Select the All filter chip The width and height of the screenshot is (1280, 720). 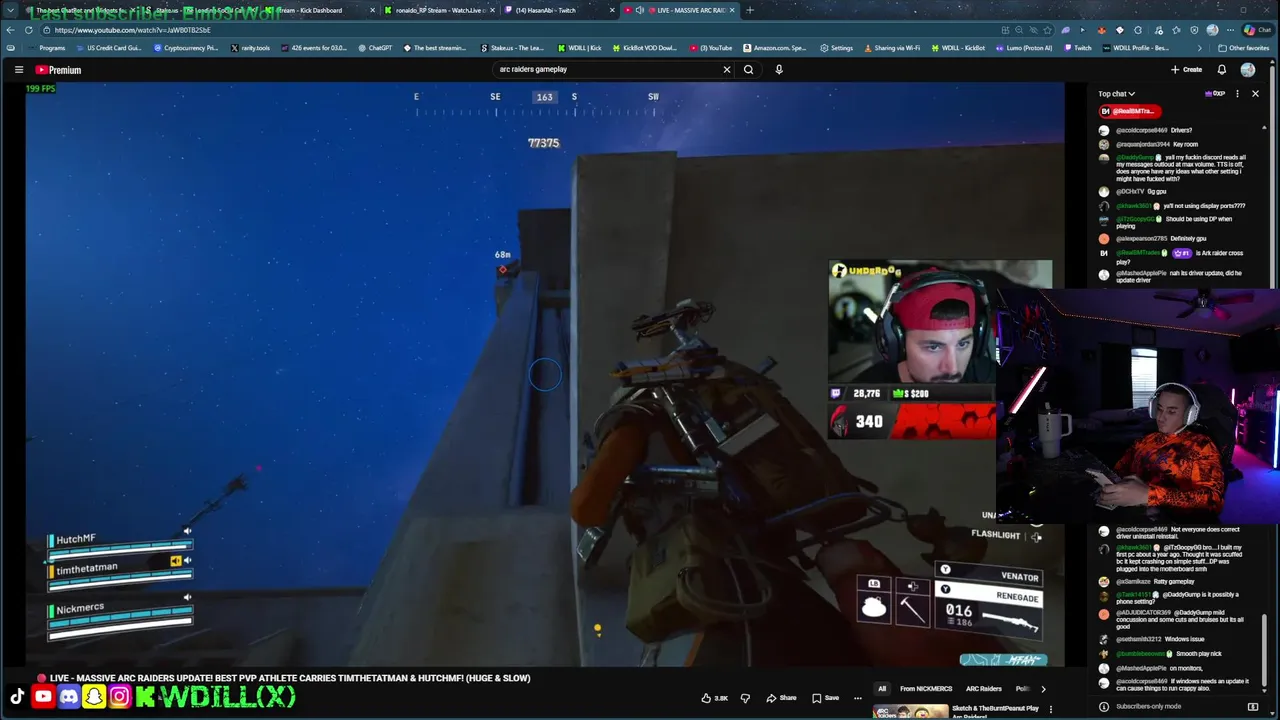click(882, 688)
